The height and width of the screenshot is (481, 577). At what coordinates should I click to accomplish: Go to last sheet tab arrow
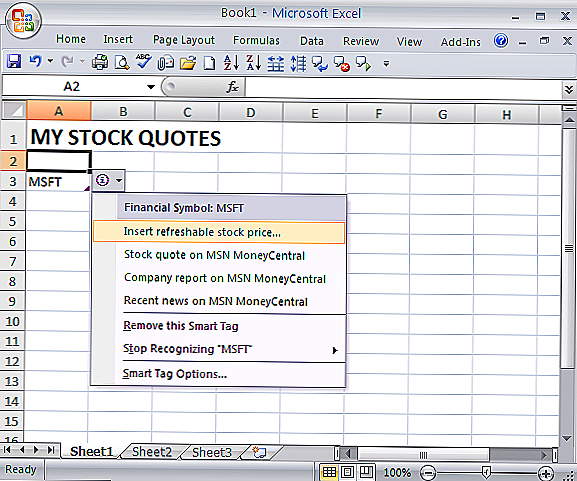click(51, 449)
